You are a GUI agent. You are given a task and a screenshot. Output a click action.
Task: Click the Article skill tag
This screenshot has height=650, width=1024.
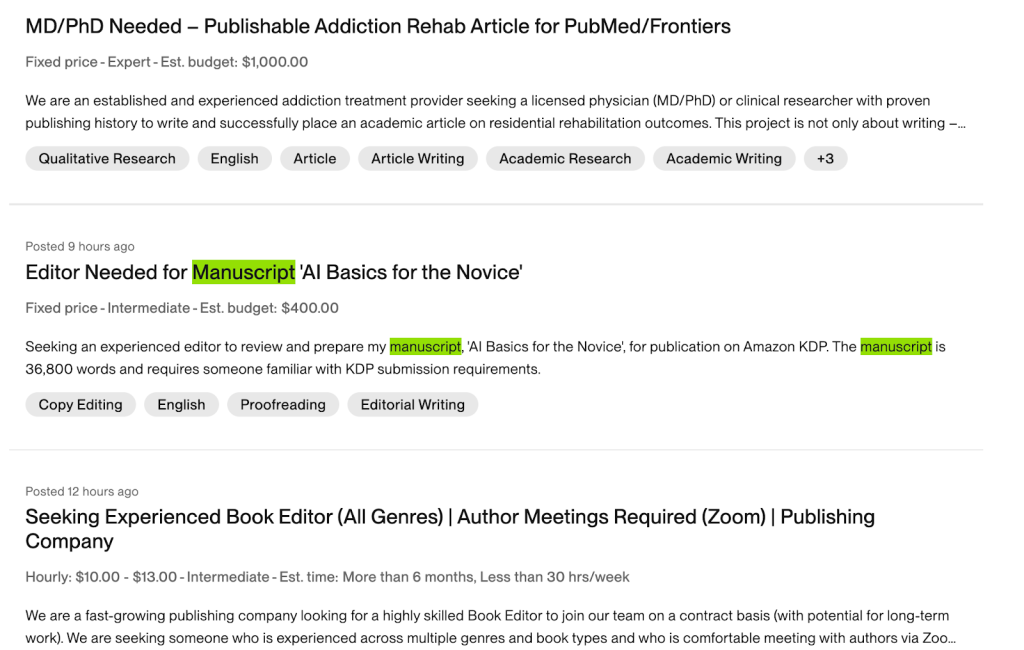pos(315,158)
